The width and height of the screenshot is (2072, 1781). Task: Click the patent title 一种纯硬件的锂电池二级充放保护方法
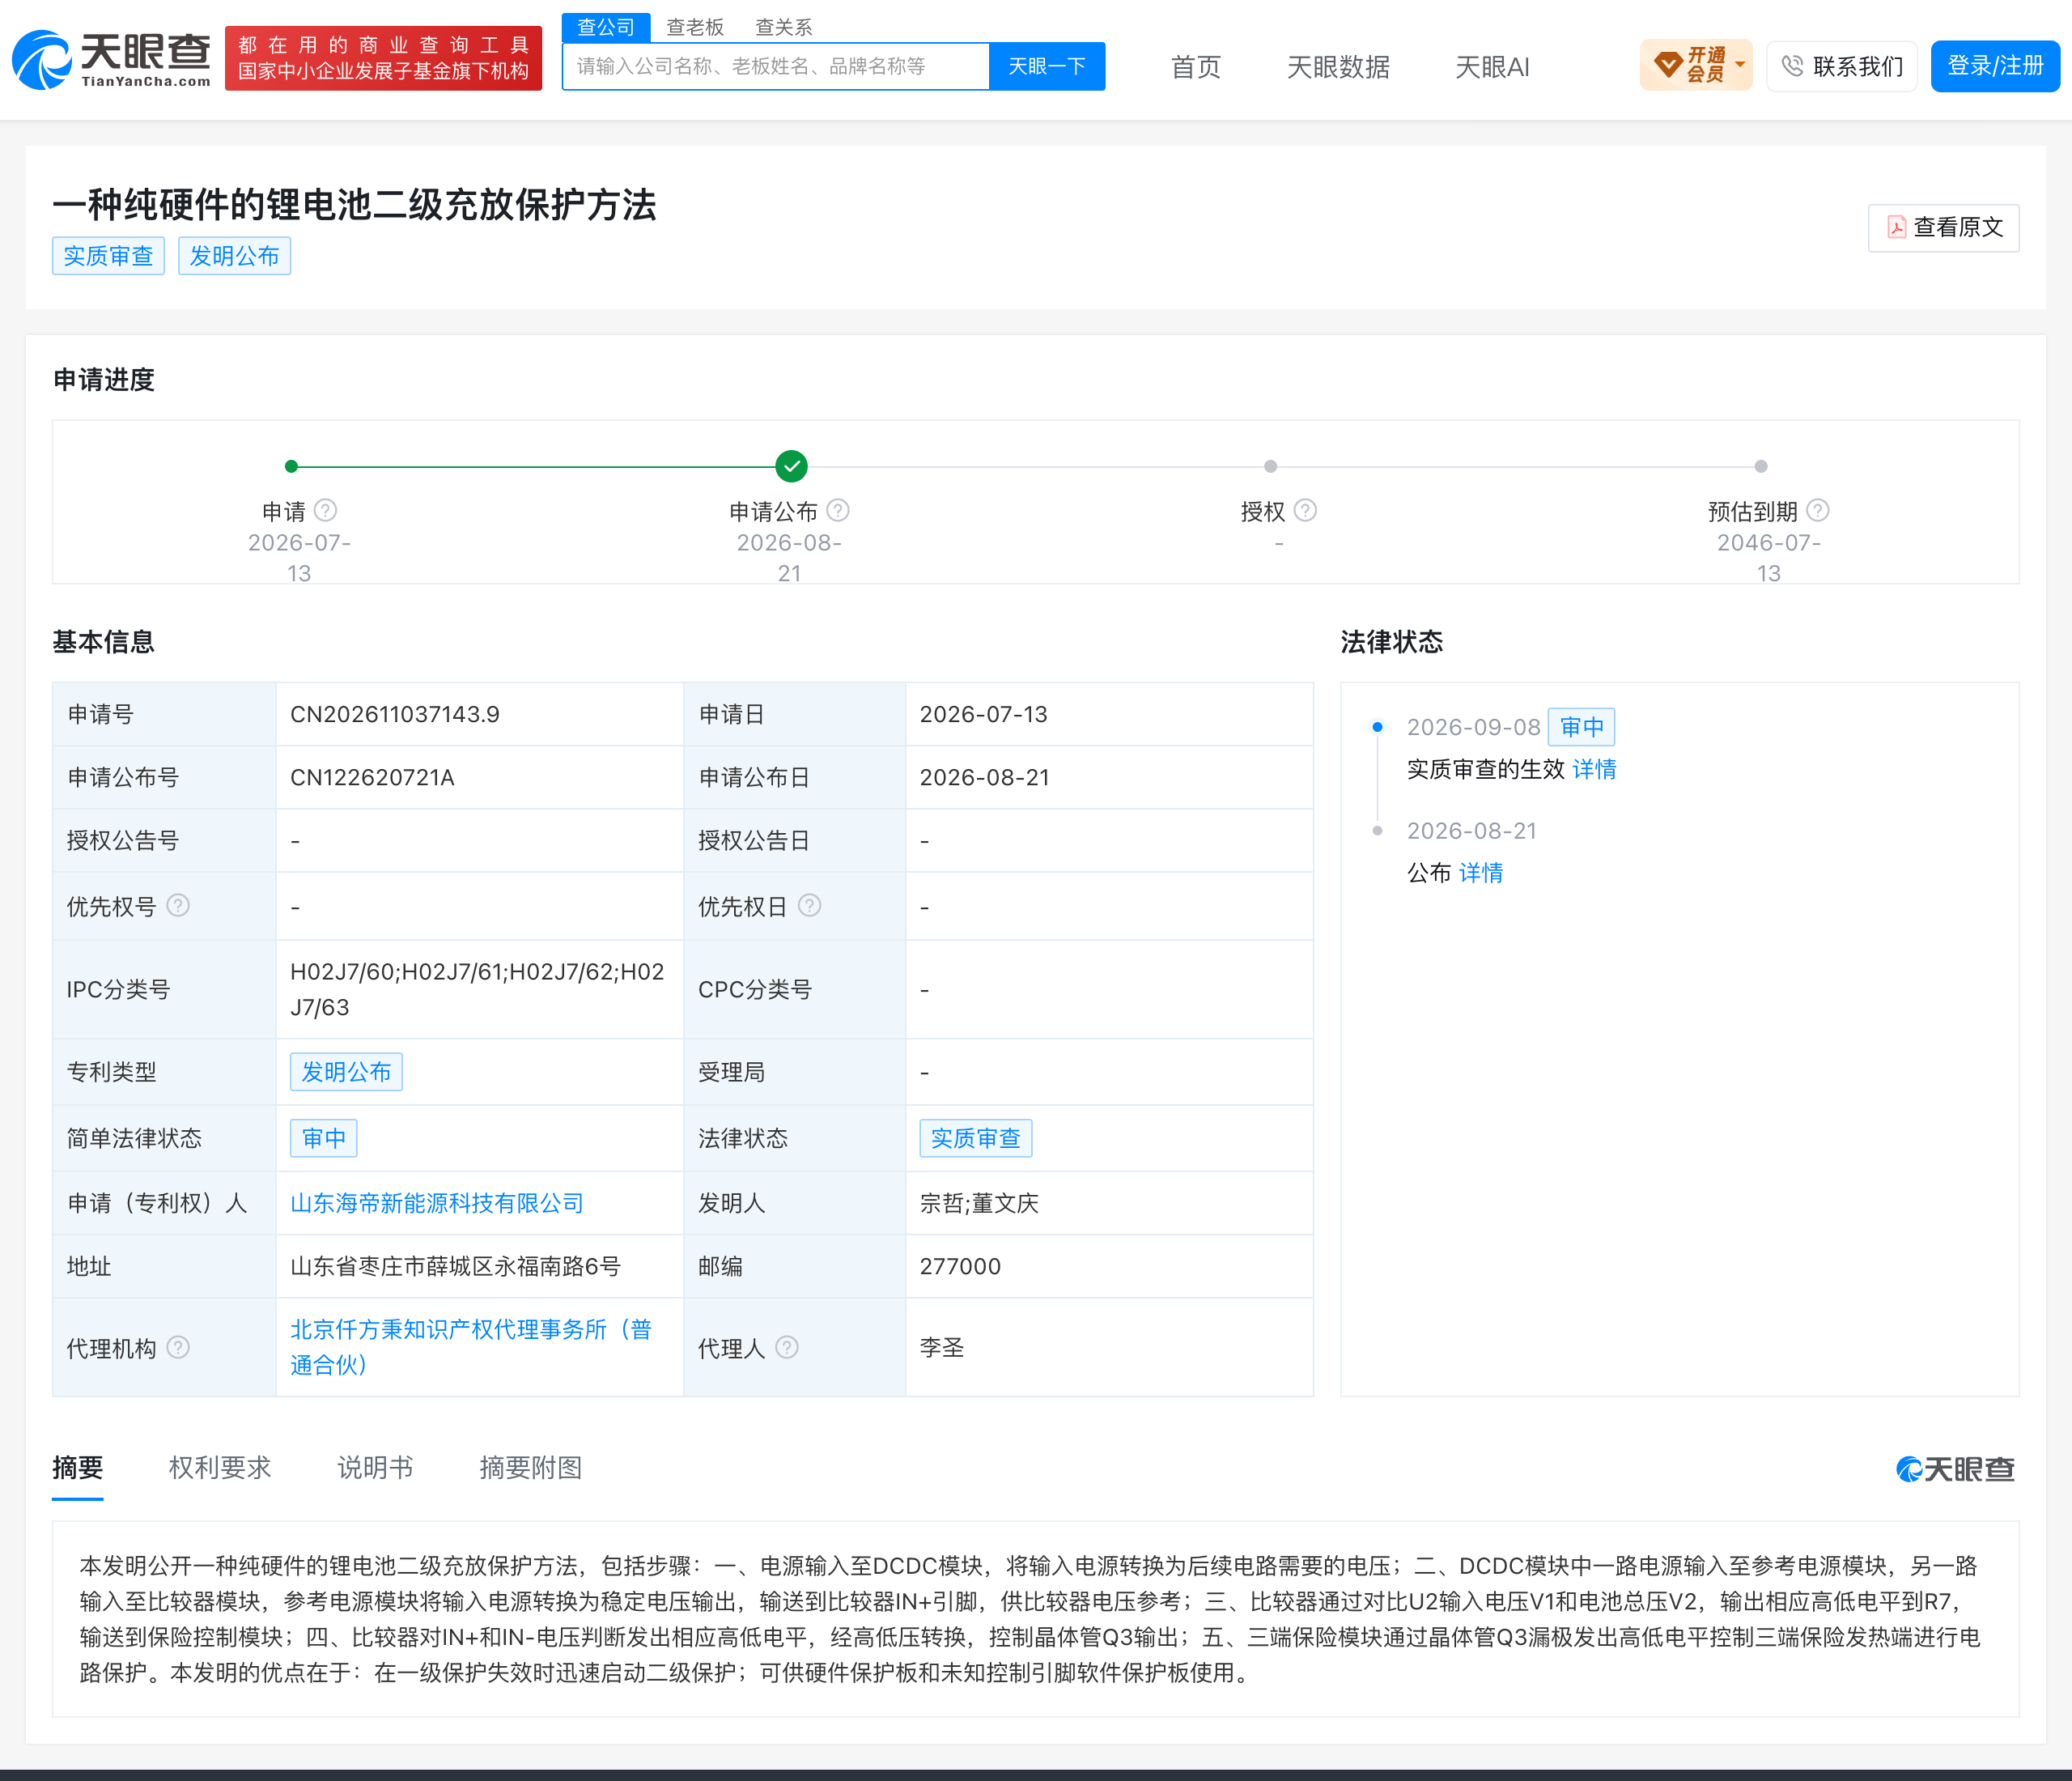[x=354, y=205]
